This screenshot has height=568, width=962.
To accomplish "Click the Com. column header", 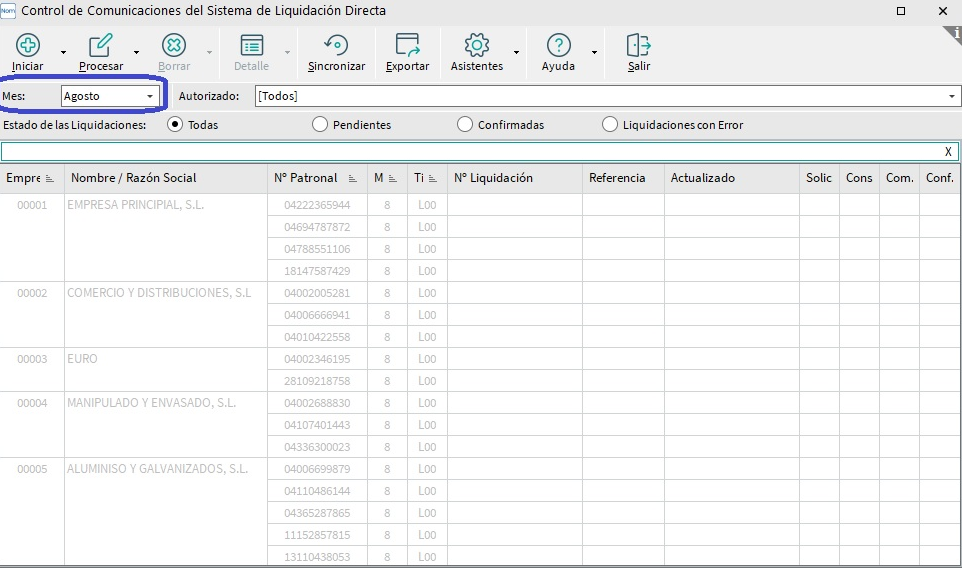I will pos(899,178).
